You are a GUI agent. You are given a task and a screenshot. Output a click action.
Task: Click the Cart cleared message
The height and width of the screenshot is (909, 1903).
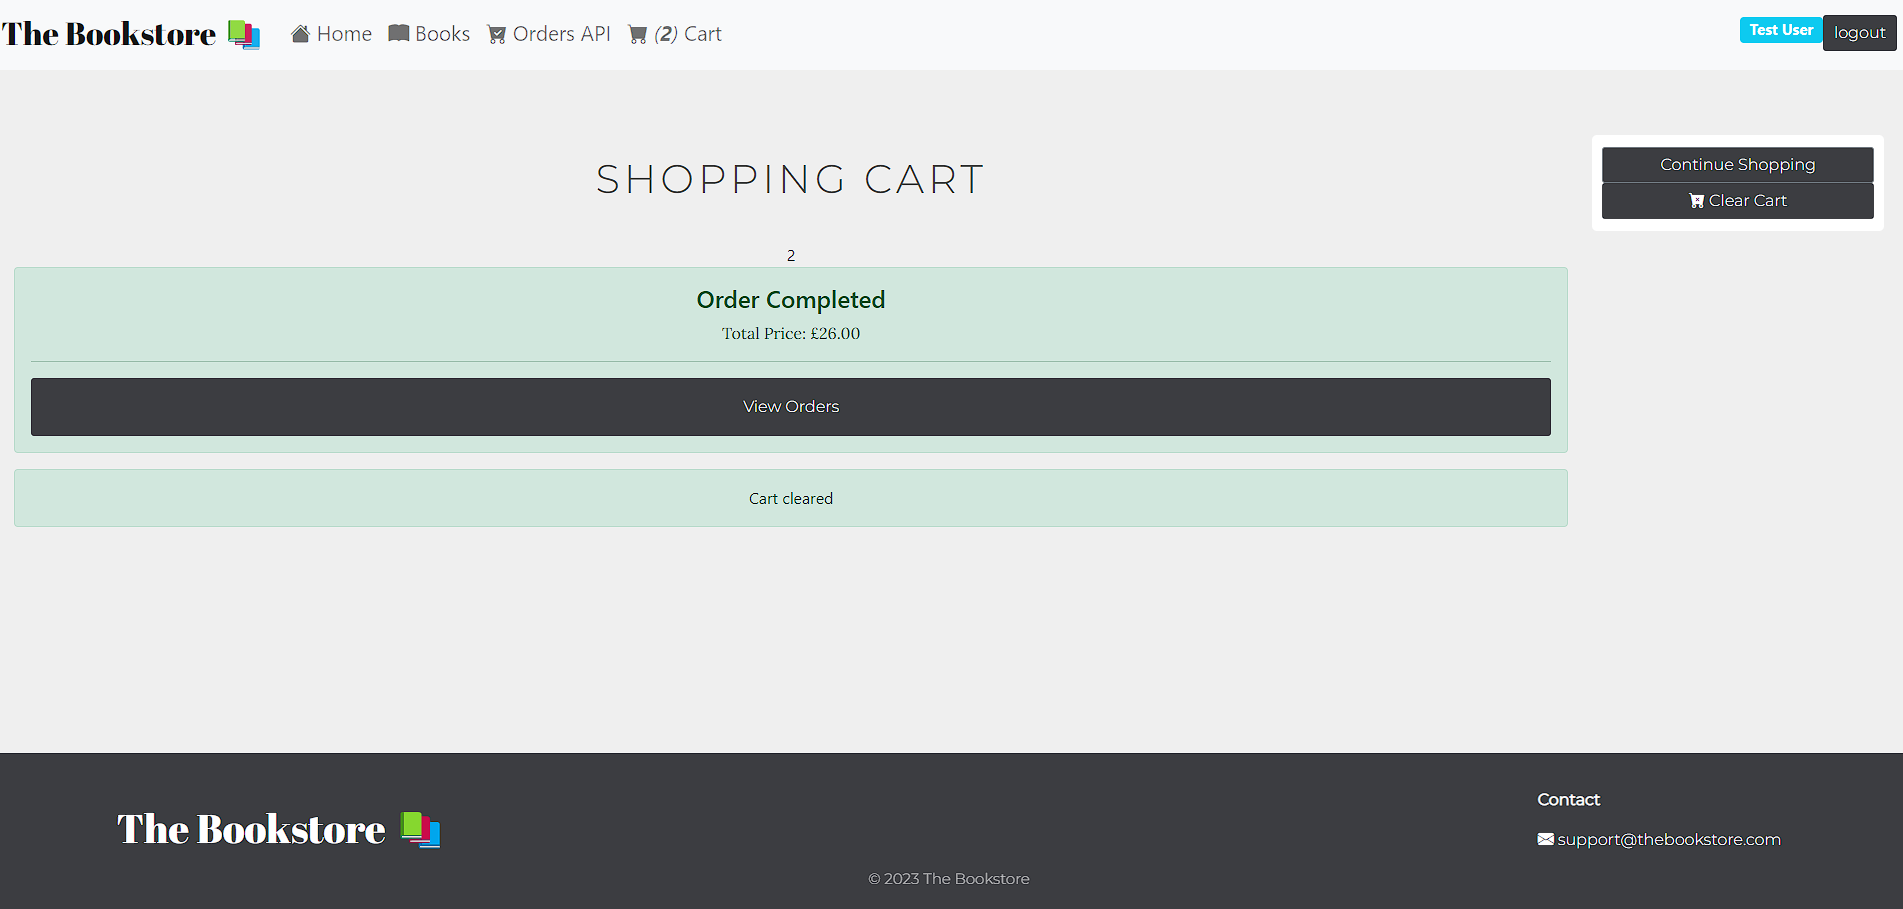[x=791, y=498]
